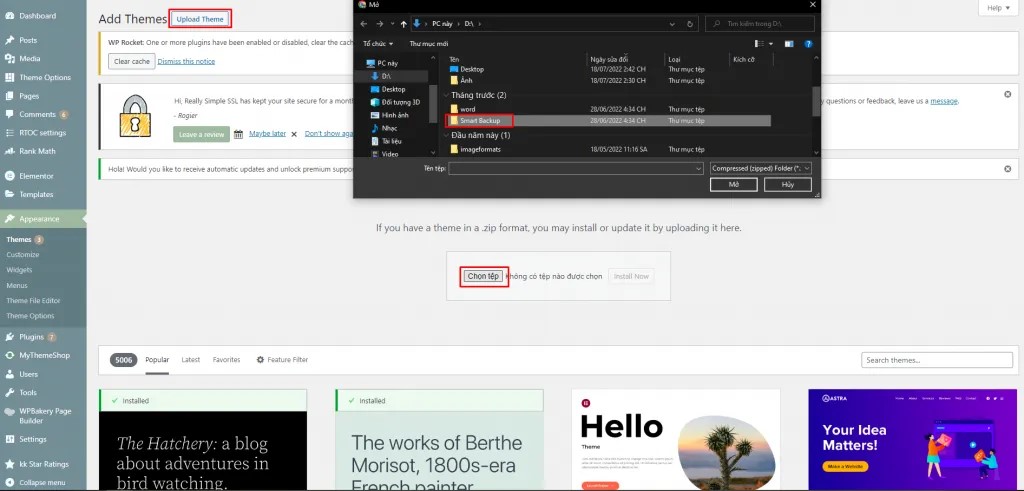Toggle the preview pane icon

pos(789,44)
